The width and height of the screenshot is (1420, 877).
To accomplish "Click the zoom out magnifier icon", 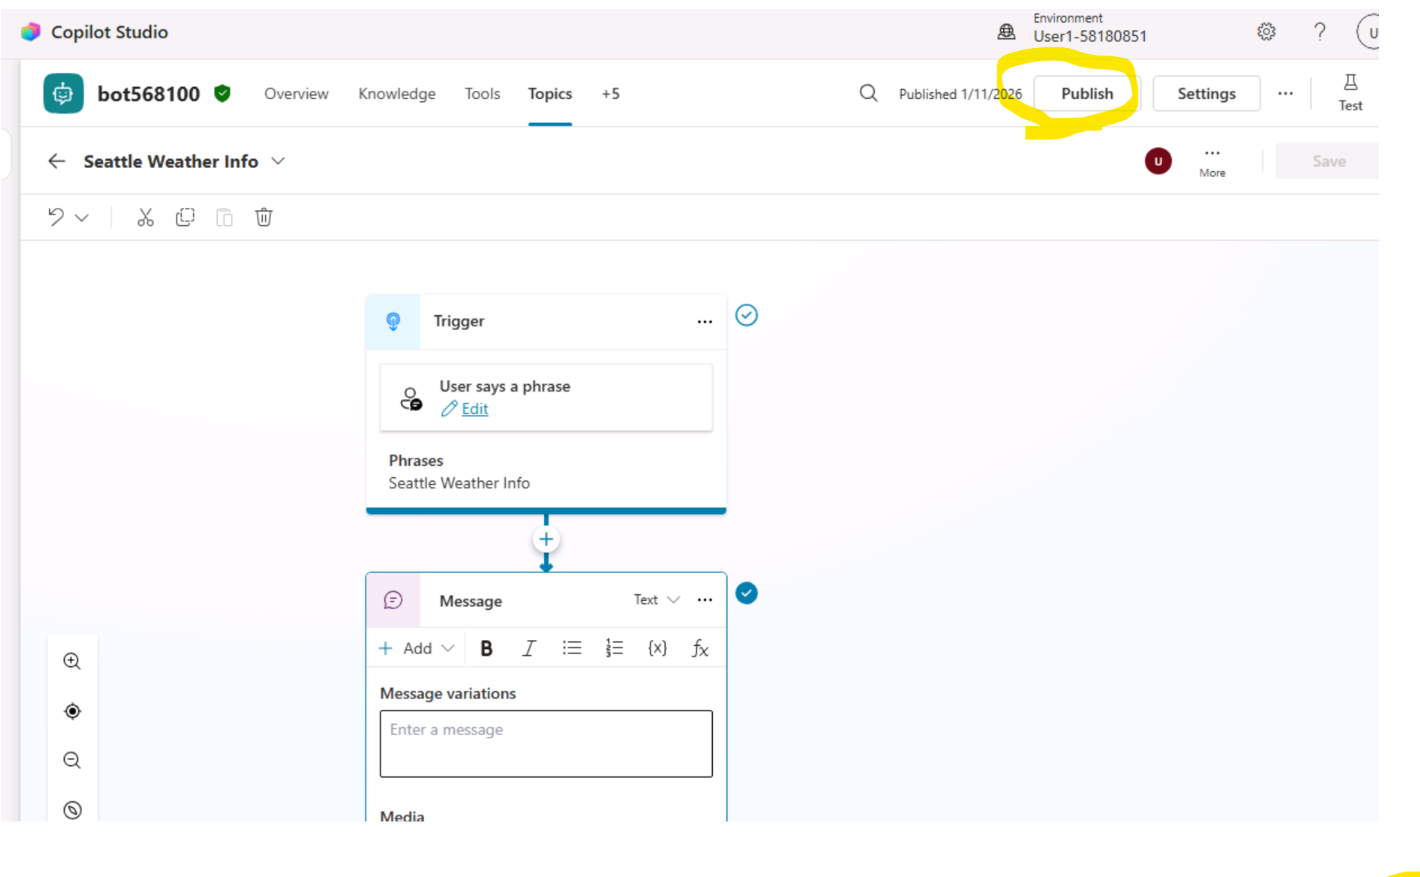I will click(x=72, y=760).
